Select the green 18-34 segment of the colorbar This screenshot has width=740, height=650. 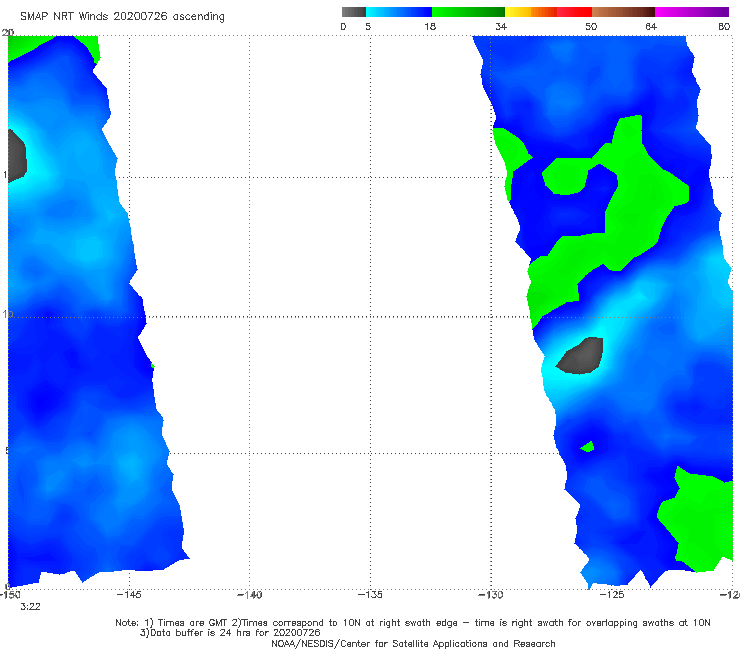coord(468,12)
